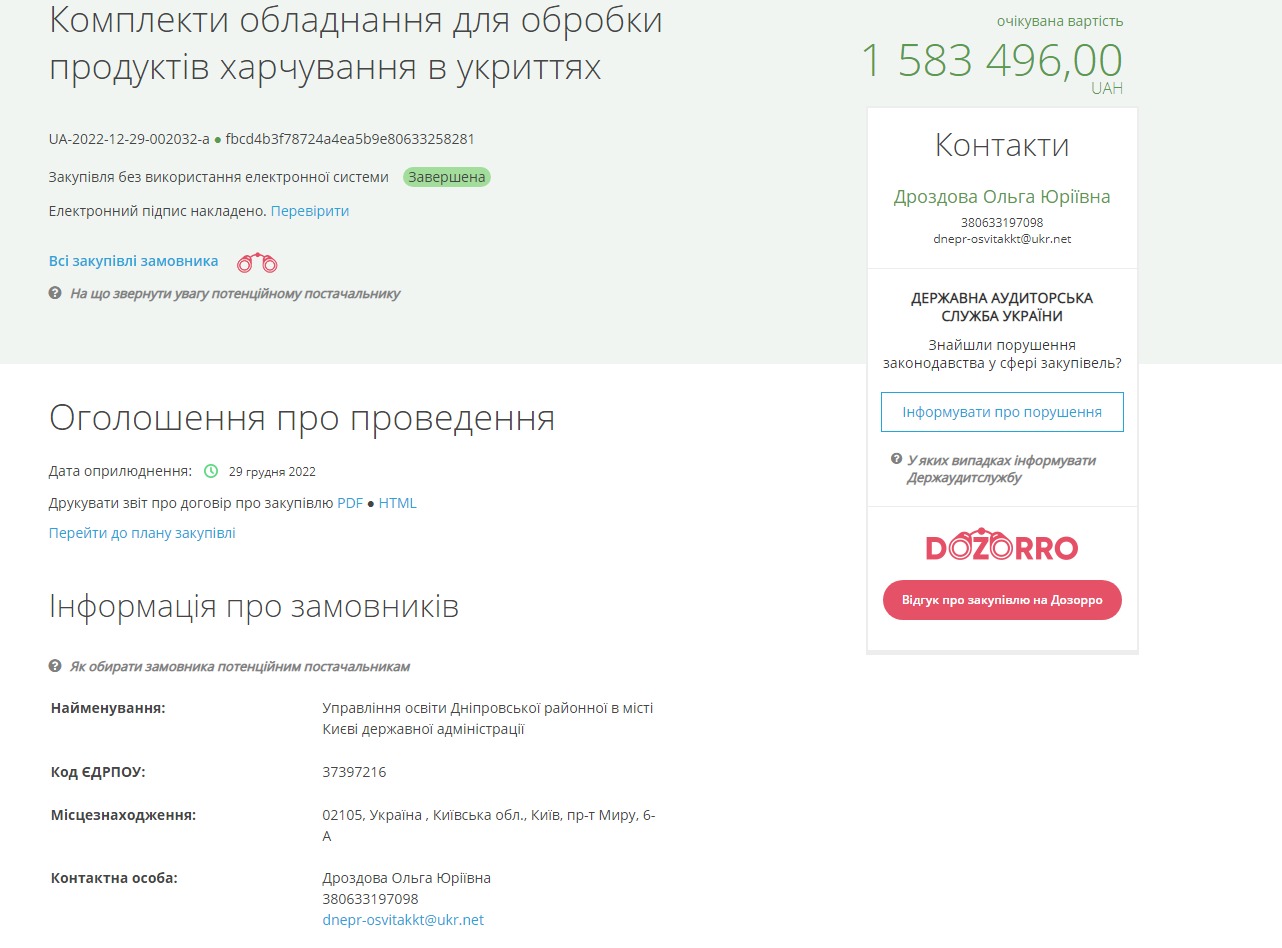1282x948 pixels.
Task: Open the HTML contract report
Action: [x=397, y=503]
